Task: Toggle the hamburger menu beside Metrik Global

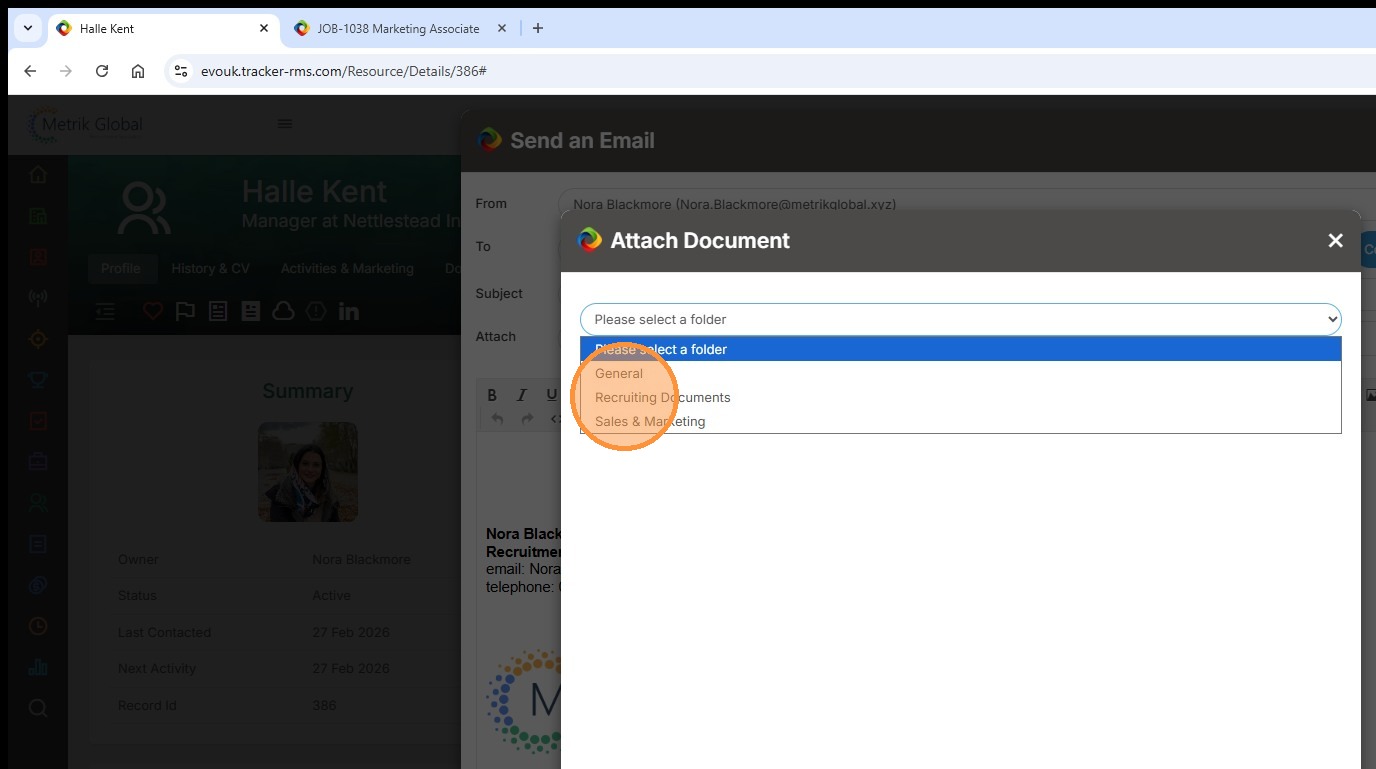Action: coord(285,124)
